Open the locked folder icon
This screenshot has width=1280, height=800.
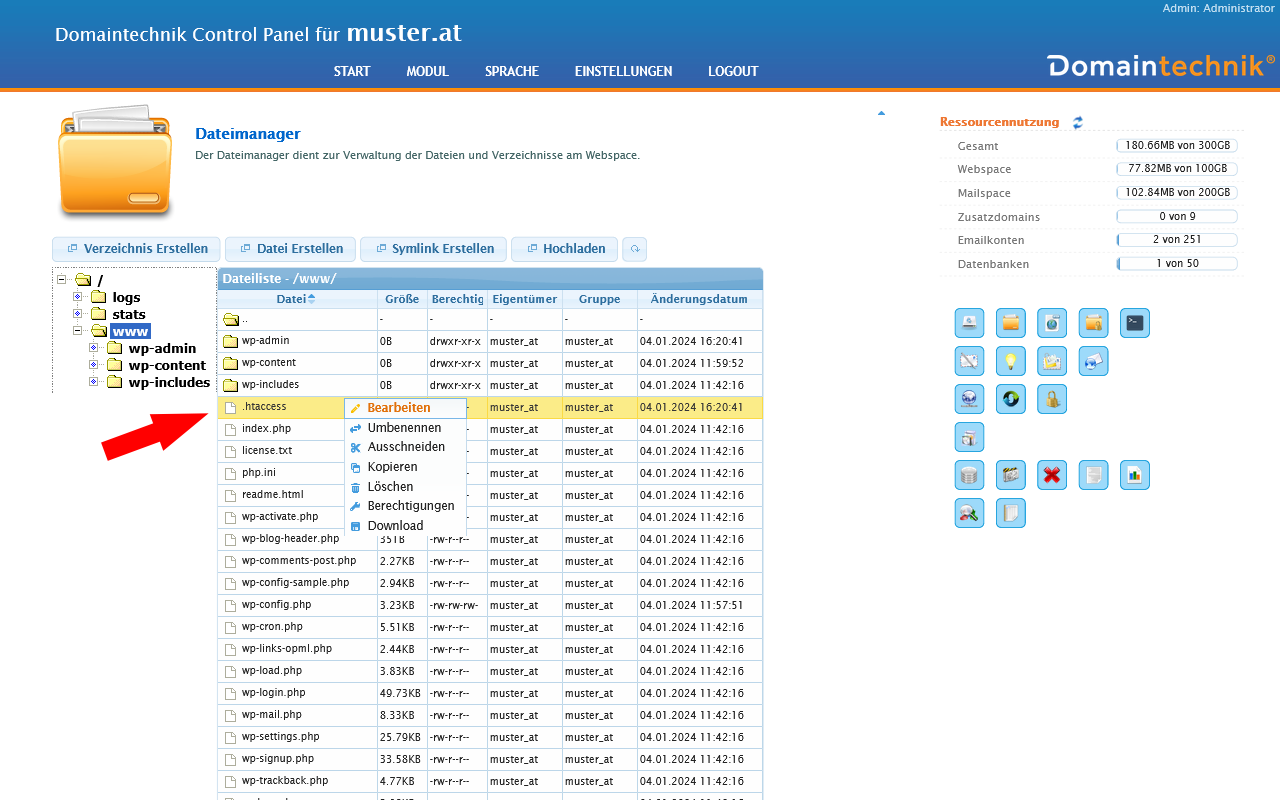pos(1093,323)
